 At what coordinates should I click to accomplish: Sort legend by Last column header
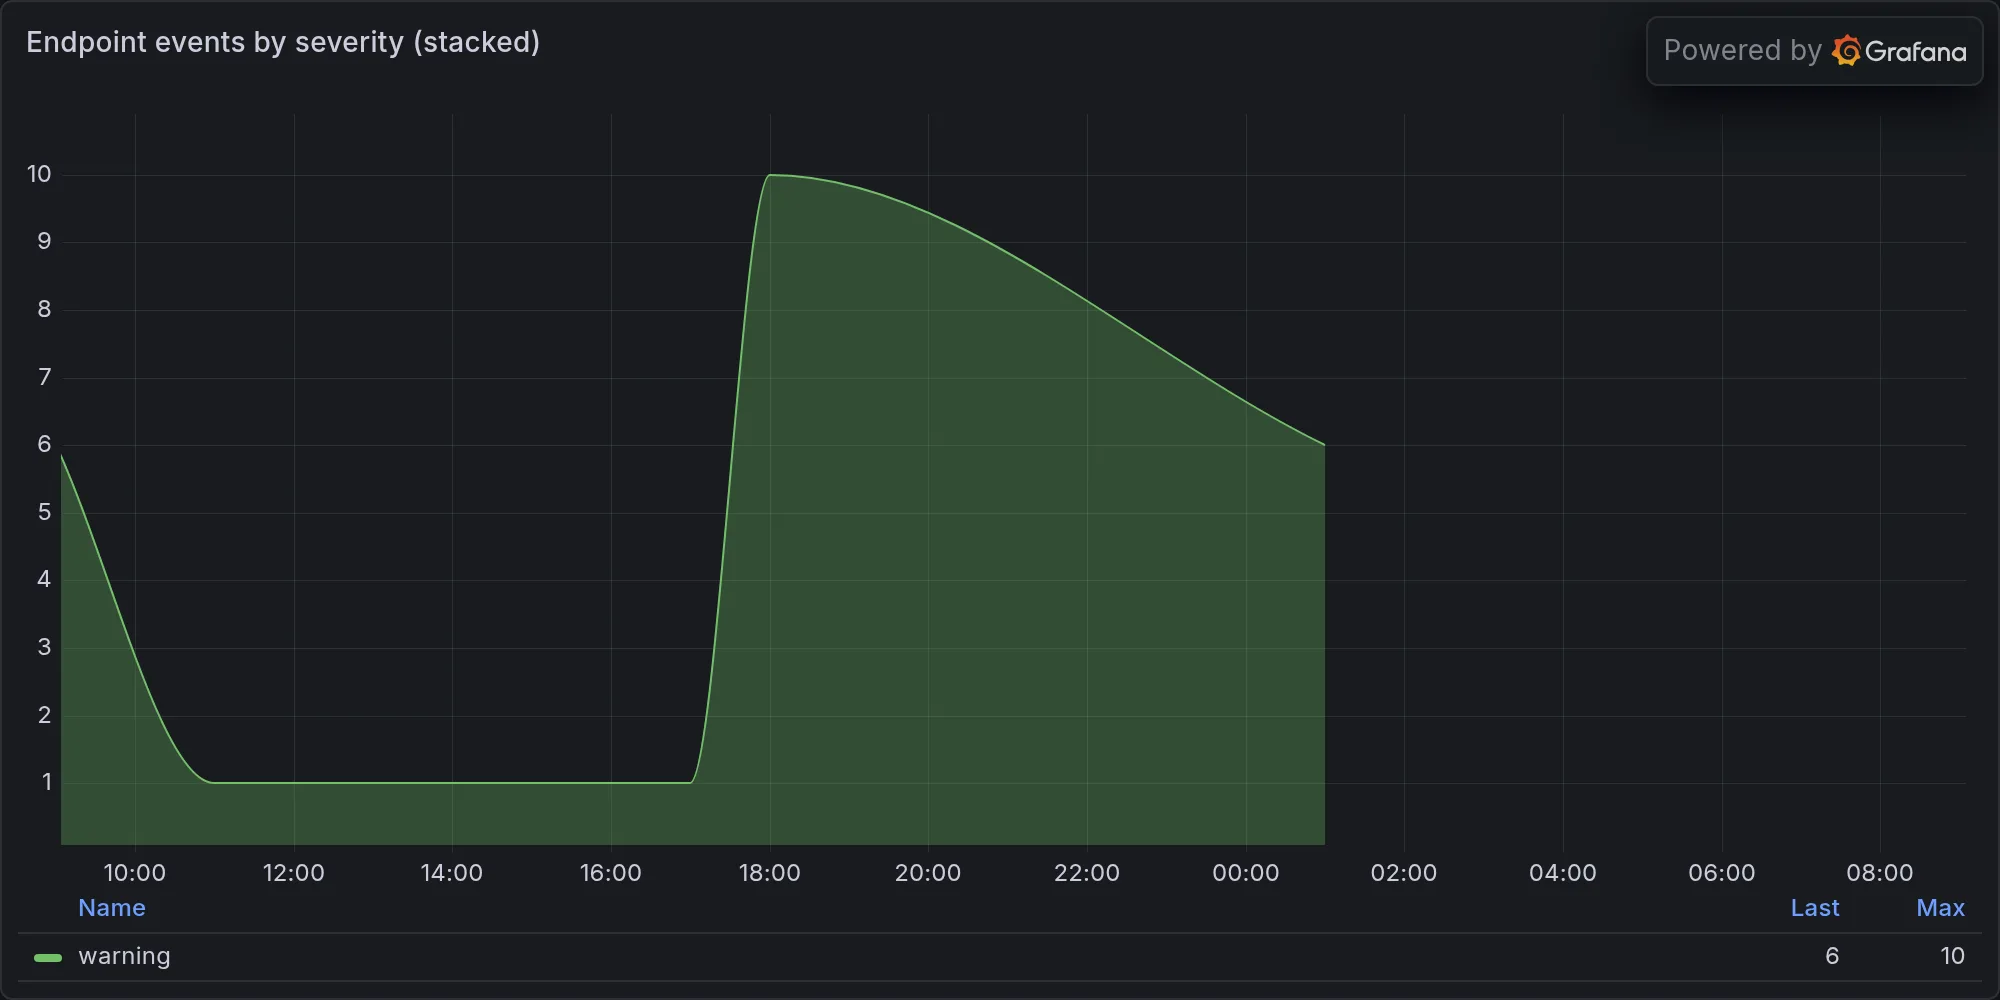[x=1814, y=908]
